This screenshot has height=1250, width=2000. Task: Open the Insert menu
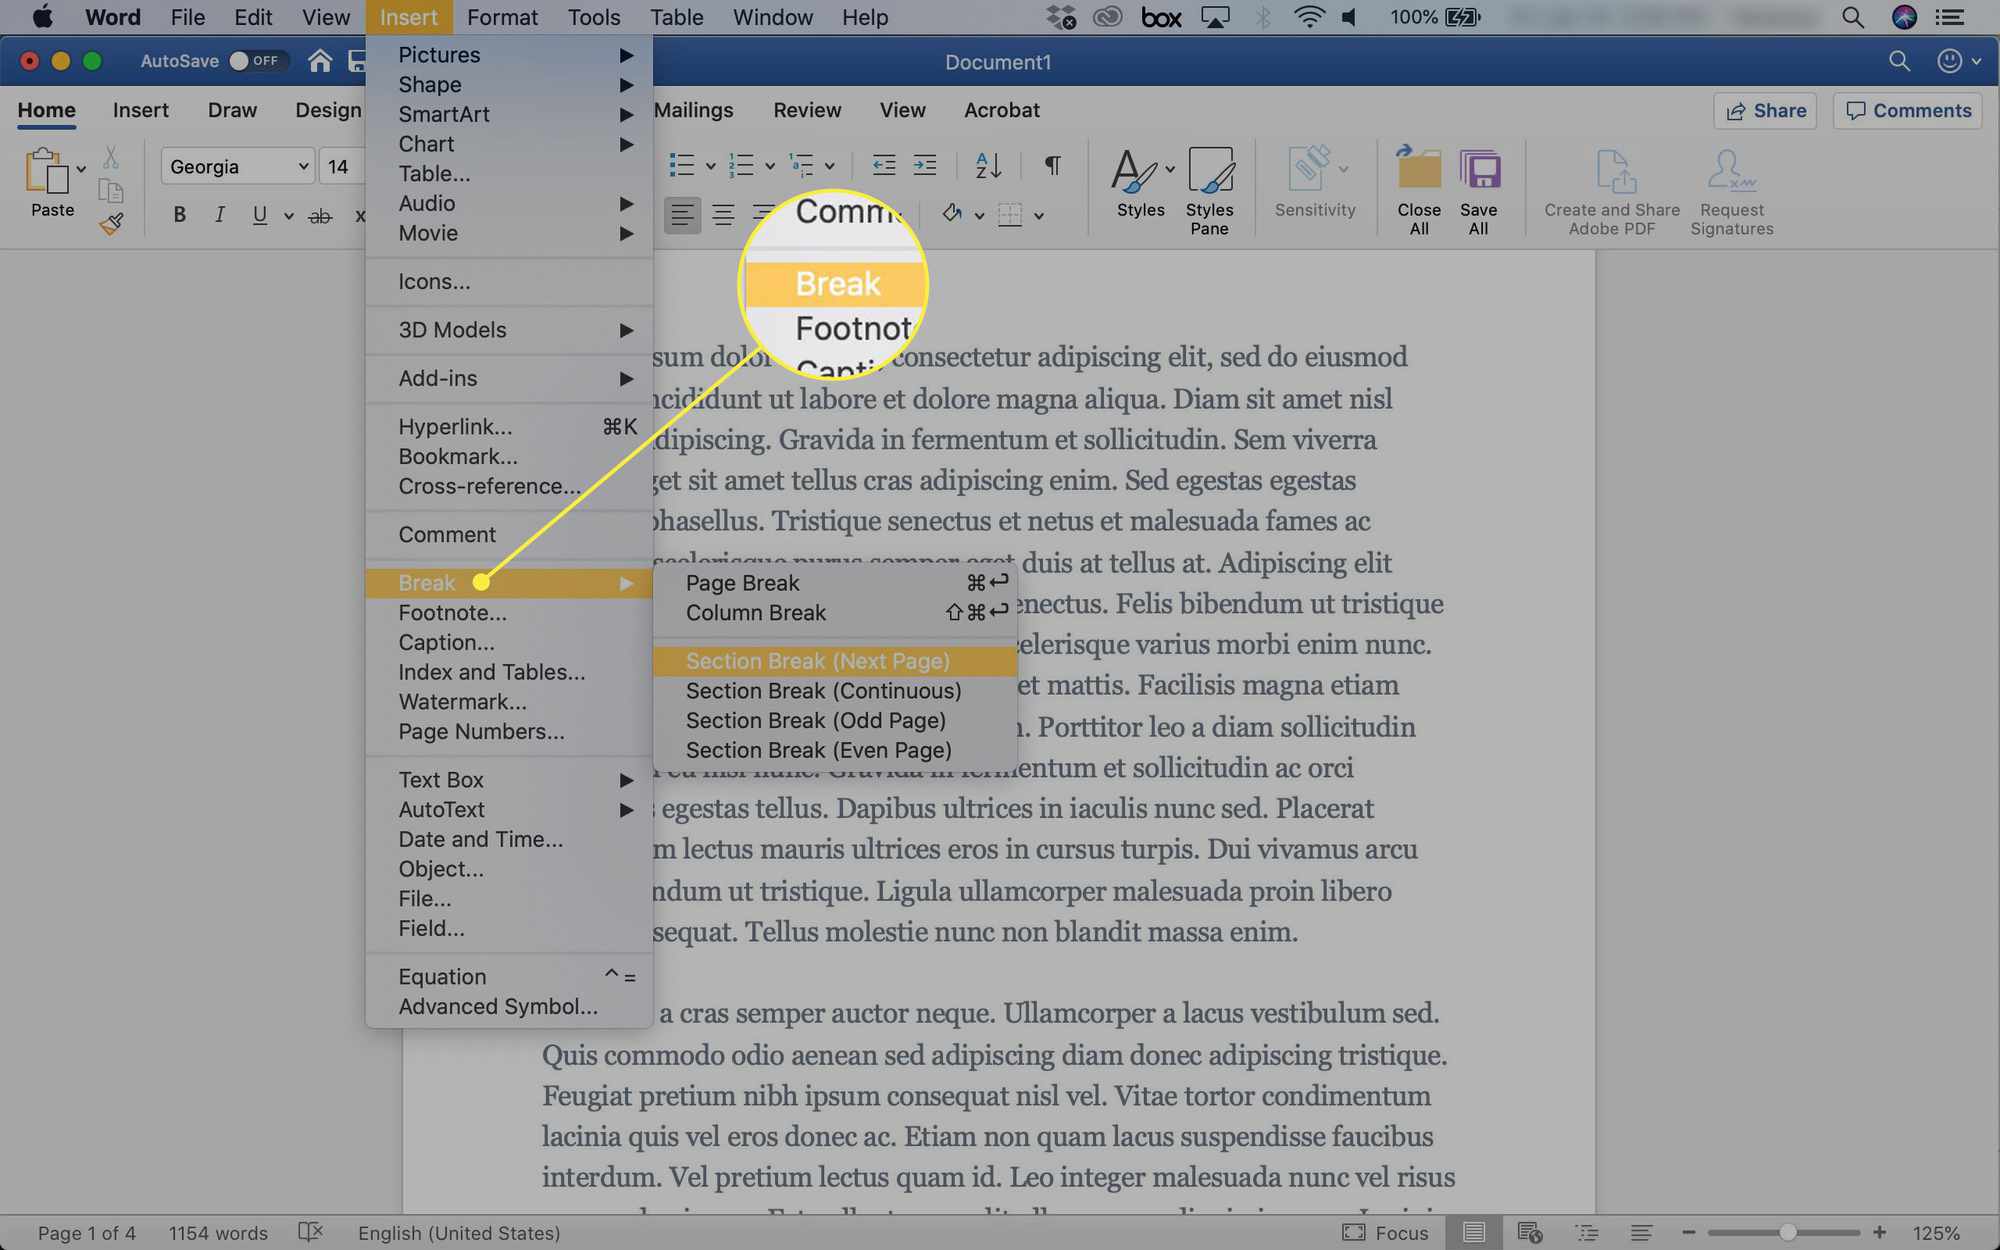click(x=409, y=16)
